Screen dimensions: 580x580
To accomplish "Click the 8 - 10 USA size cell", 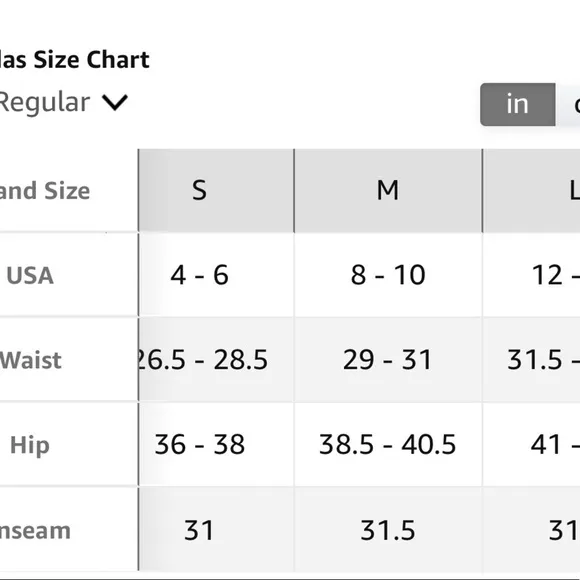I will [388, 275].
